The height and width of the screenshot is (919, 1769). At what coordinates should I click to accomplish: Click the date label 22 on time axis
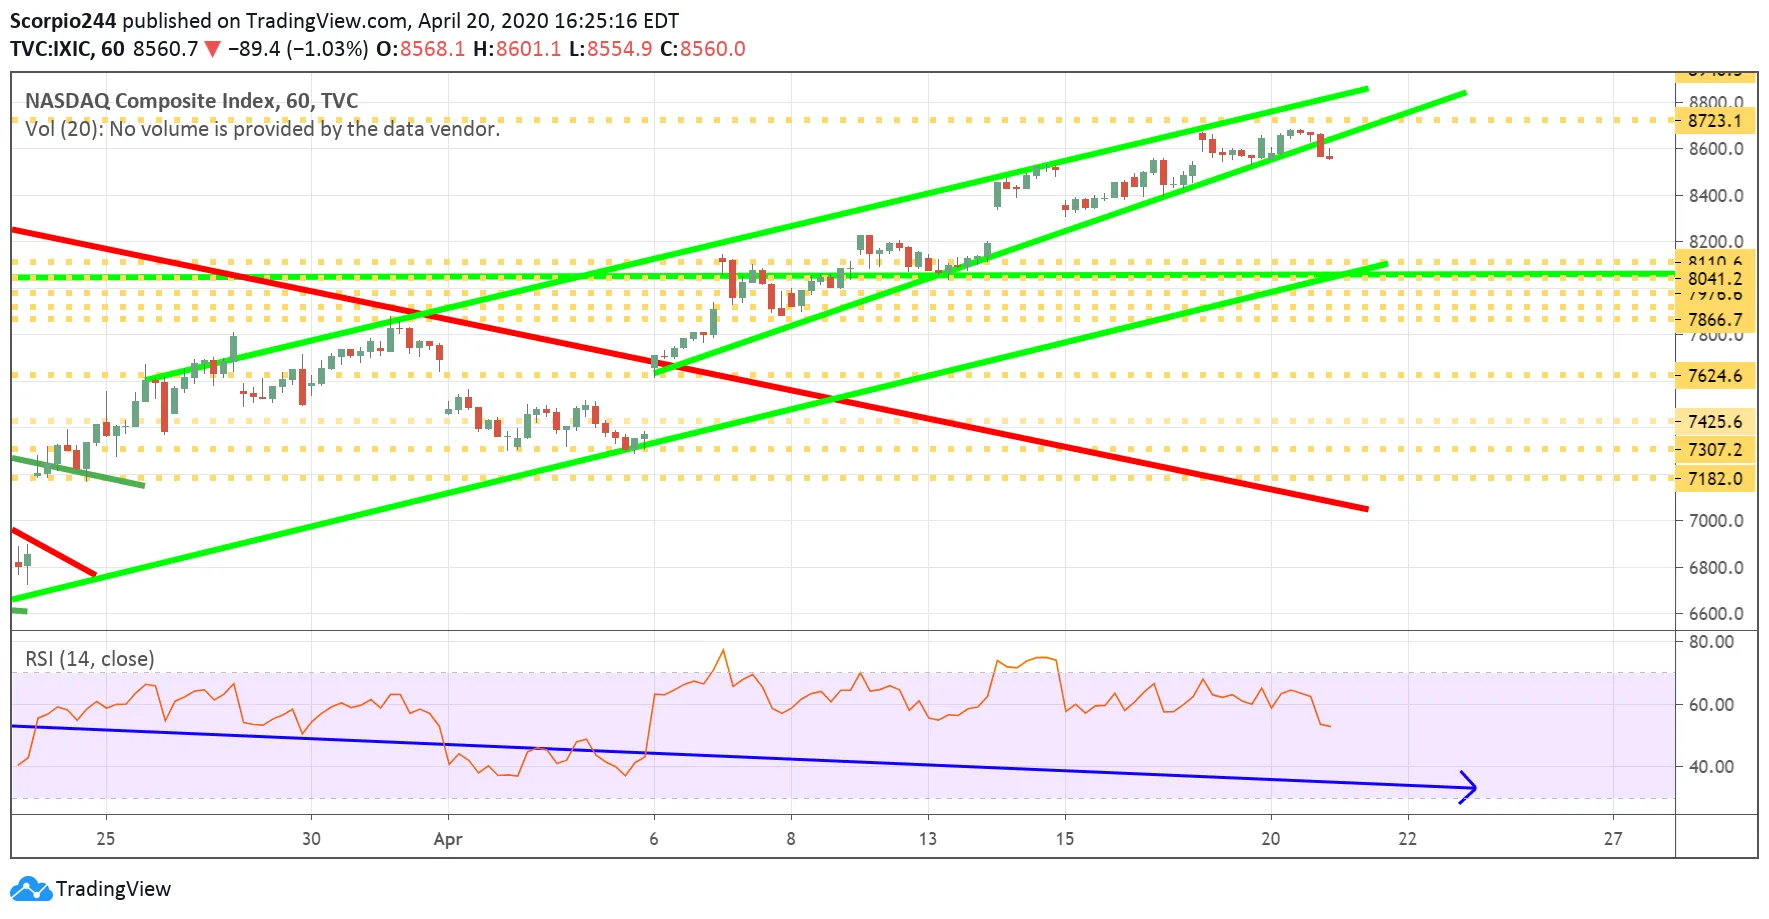tap(1408, 839)
